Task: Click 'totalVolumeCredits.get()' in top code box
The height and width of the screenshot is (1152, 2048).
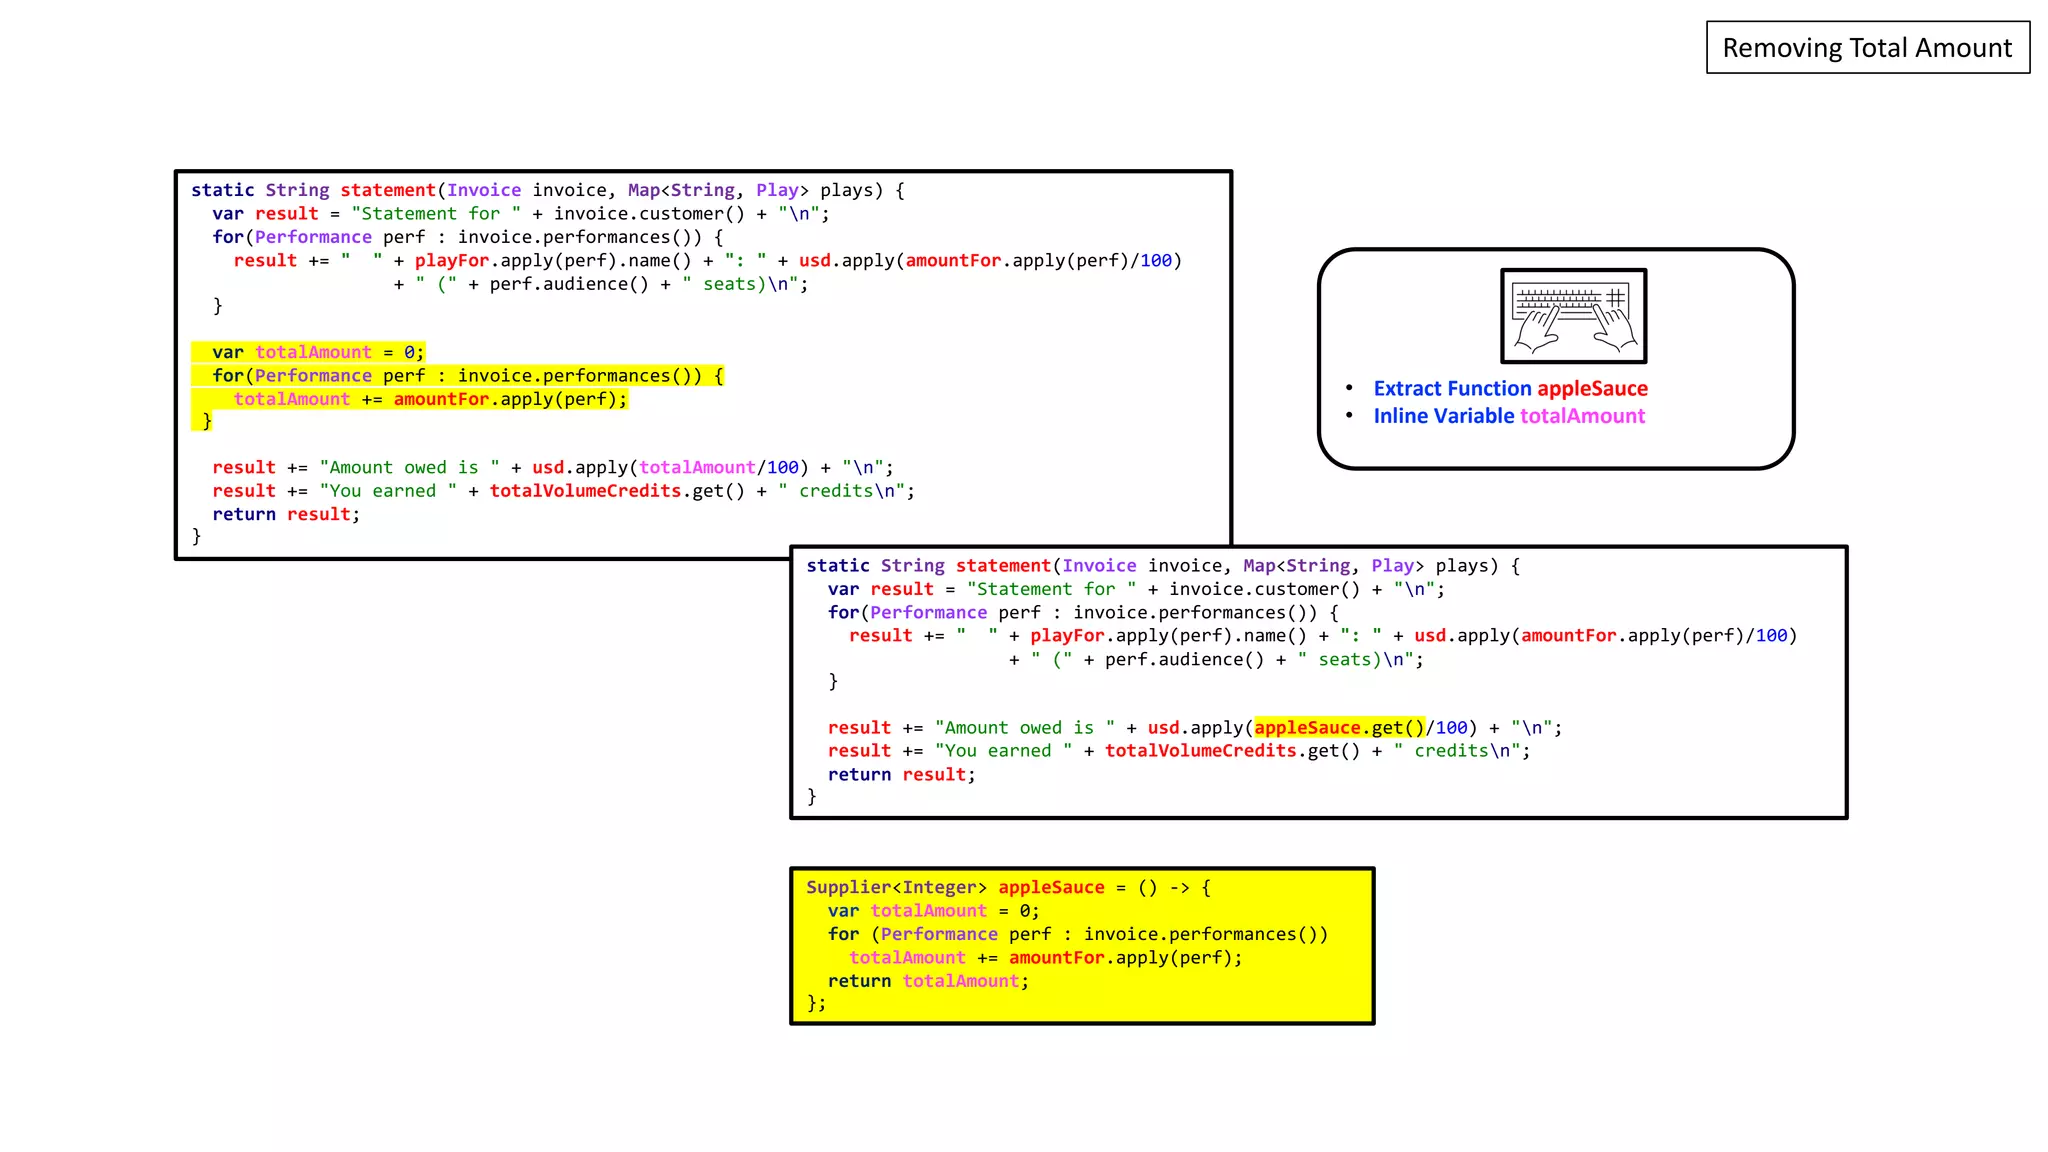Action: (616, 491)
